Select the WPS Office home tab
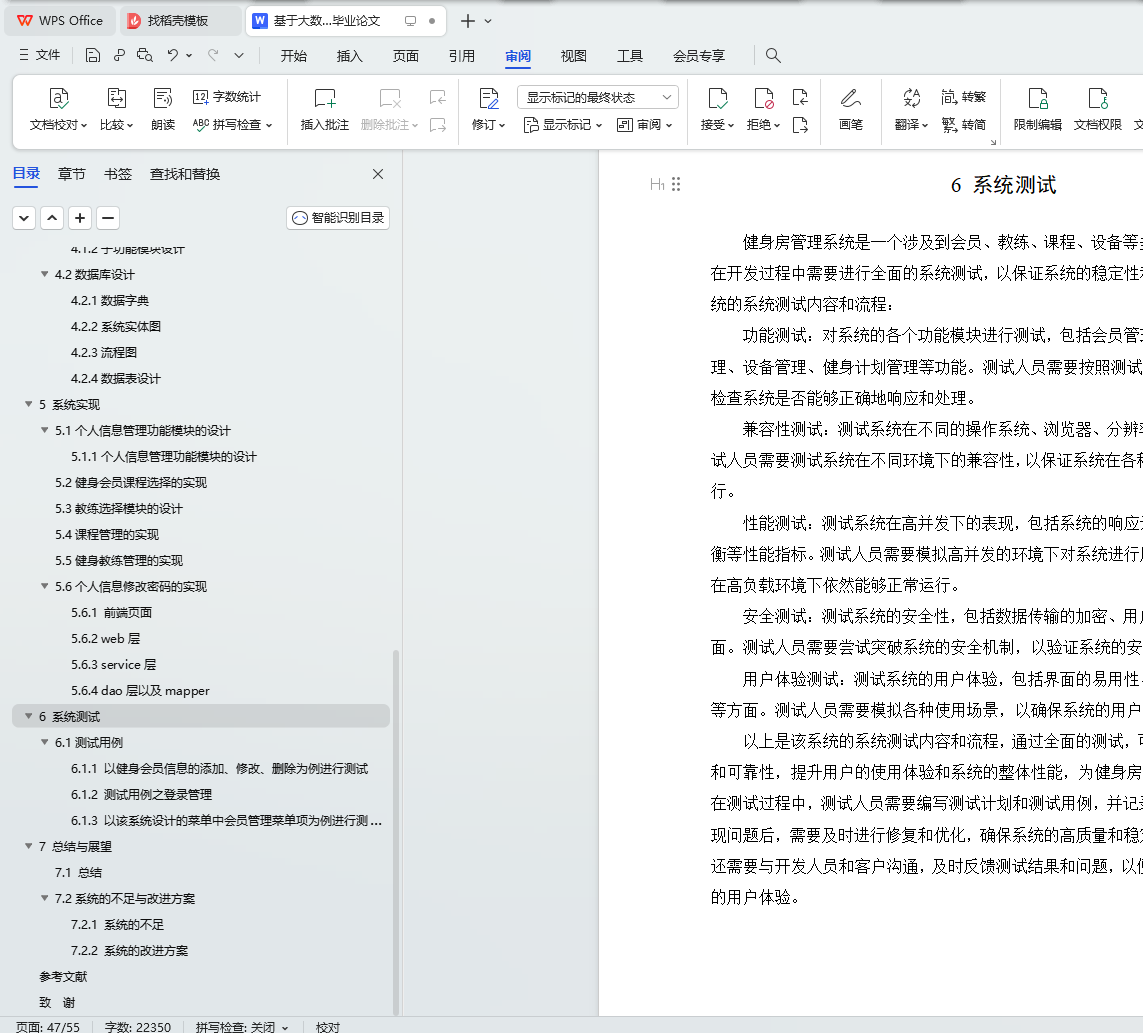This screenshot has height=1033, width=1143. (x=61, y=21)
